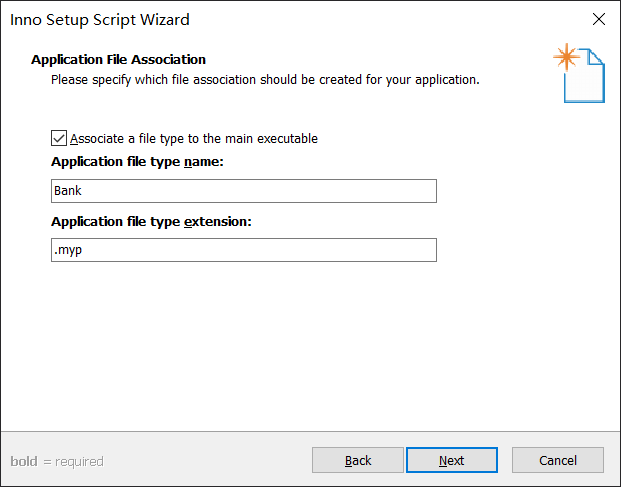The height and width of the screenshot is (487, 621).
Task: Click the 'Please specify which file association' description
Action: click(265, 80)
